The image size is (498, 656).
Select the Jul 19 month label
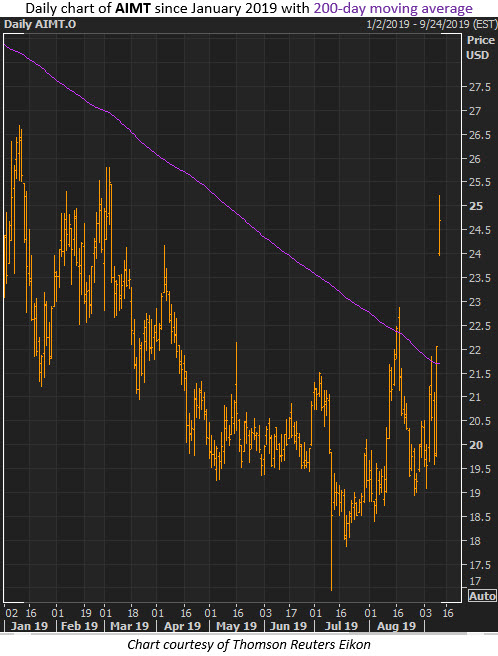pyautogui.click(x=341, y=626)
